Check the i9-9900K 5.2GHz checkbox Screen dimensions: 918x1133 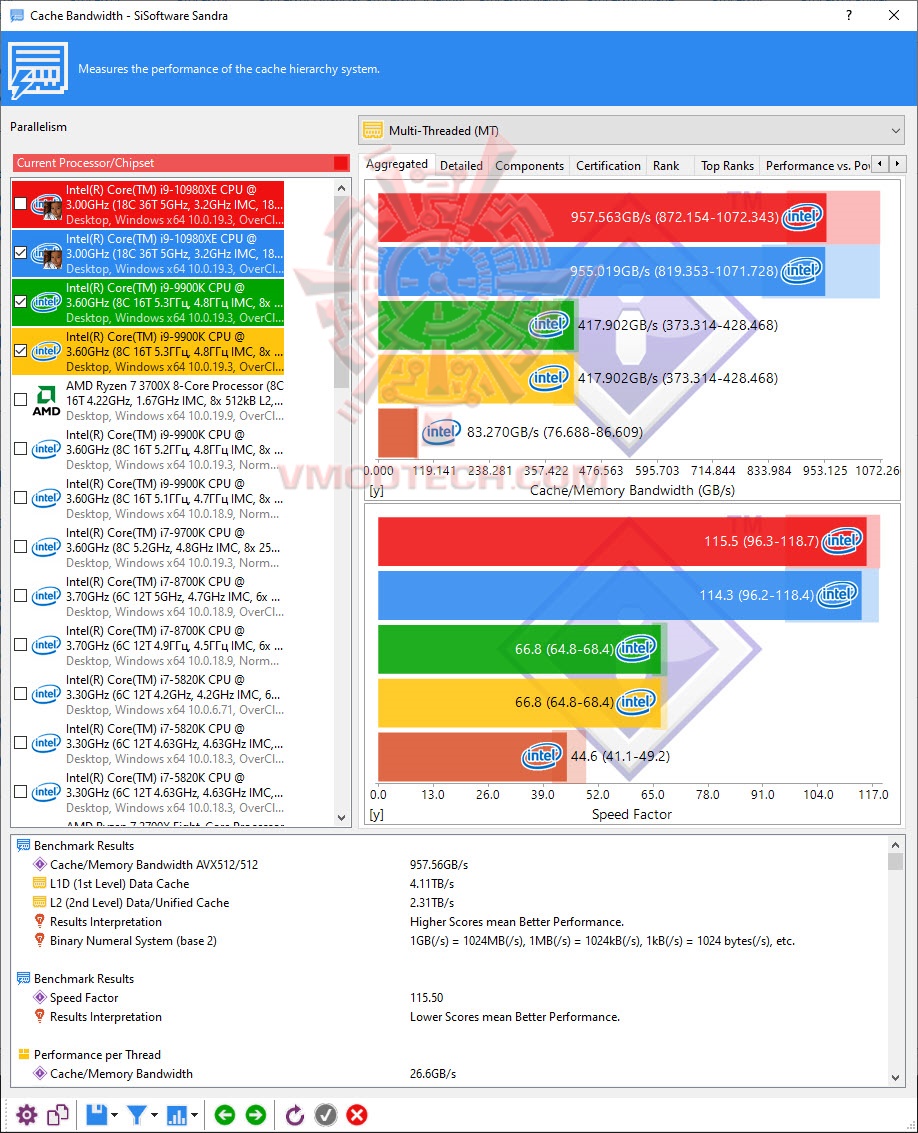(x=20, y=449)
